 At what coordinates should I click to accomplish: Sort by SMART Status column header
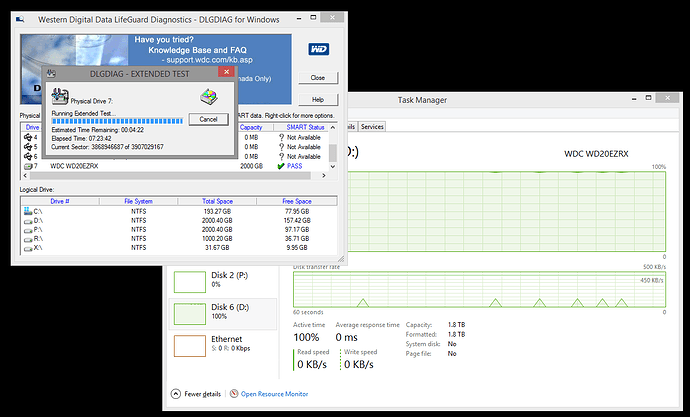(x=305, y=127)
